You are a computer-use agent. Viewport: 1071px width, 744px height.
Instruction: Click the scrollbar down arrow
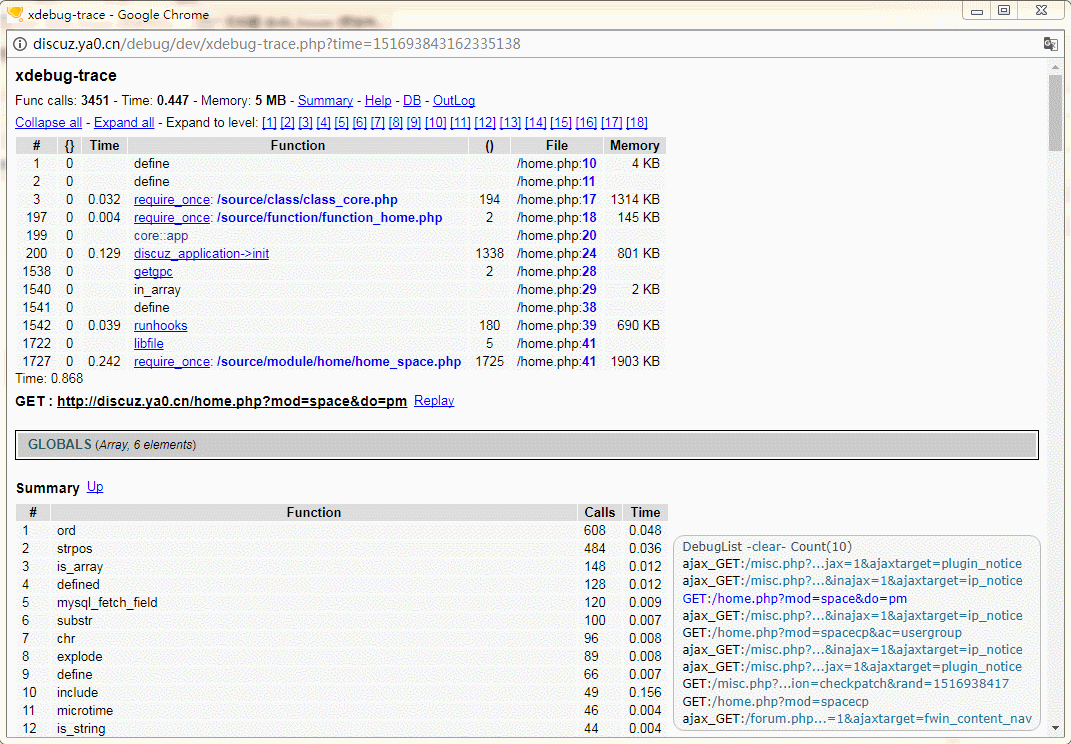1055,728
